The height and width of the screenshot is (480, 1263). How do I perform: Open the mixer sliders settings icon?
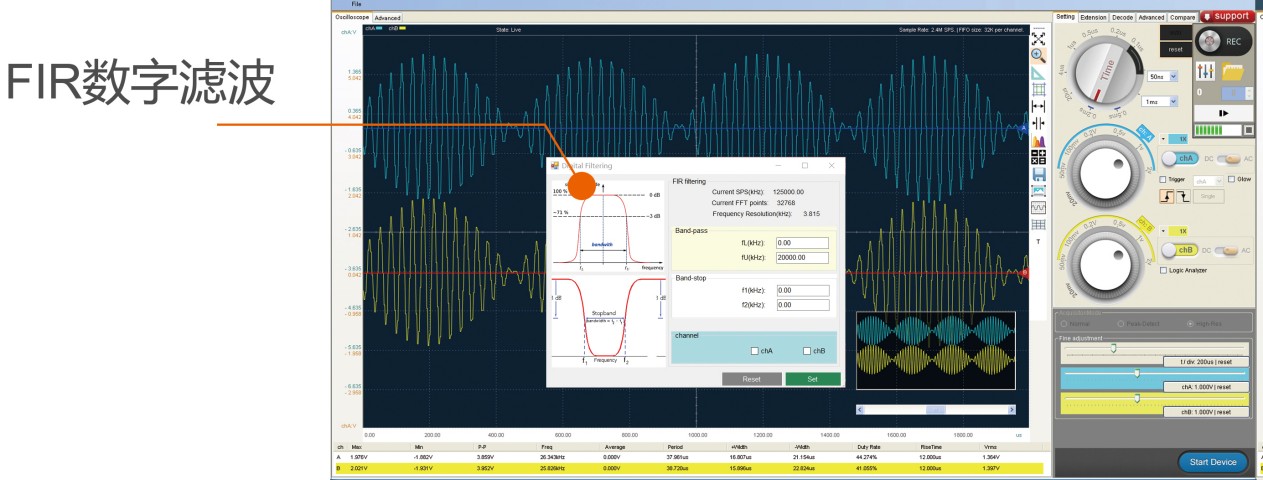1205,71
